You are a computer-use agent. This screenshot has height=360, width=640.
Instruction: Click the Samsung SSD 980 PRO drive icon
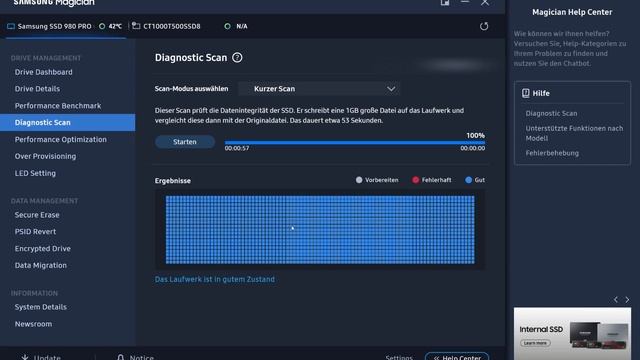tap(11, 26)
